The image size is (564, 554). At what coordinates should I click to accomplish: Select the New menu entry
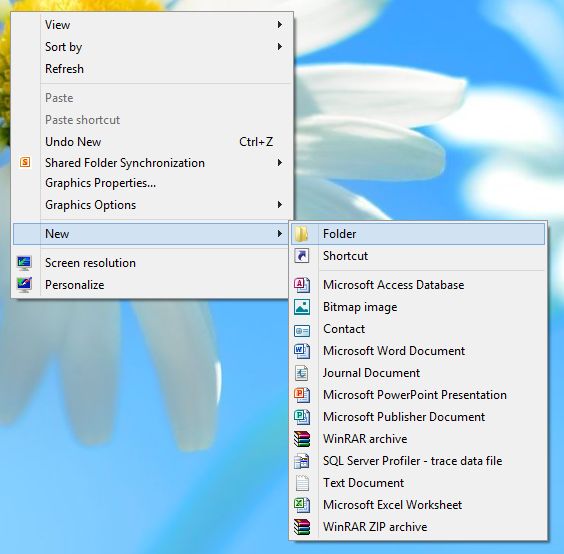tap(151, 234)
